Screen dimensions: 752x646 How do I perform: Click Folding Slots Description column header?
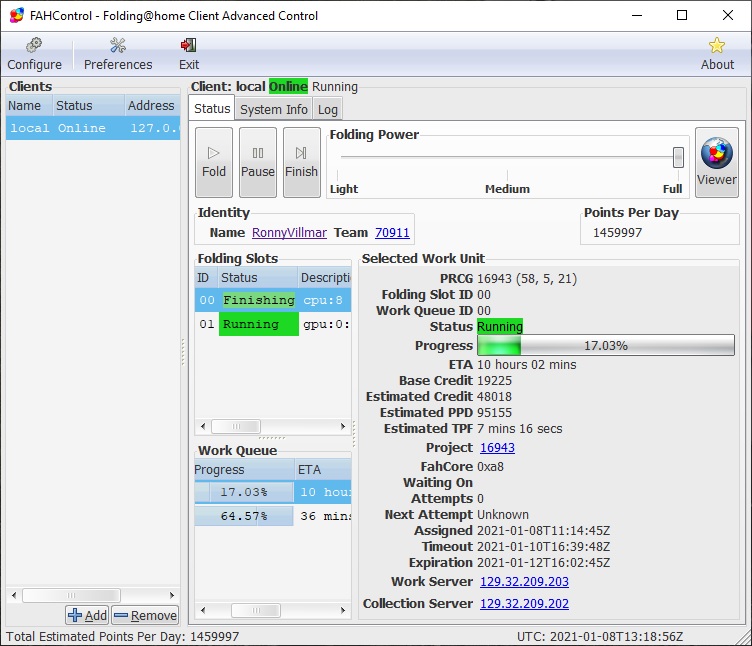pos(325,278)
